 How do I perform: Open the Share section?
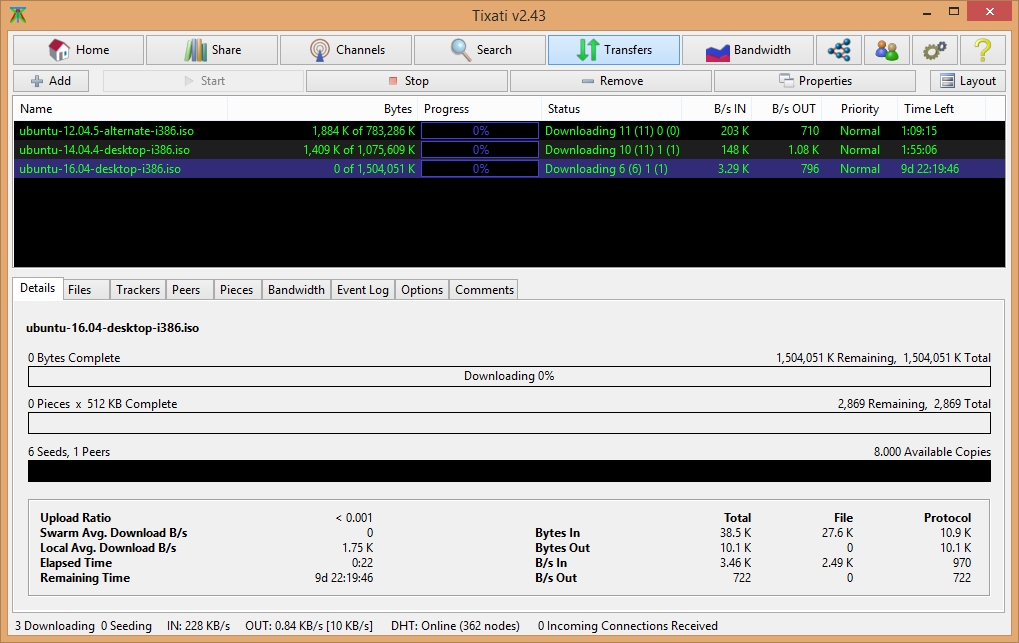click(212, 50)
